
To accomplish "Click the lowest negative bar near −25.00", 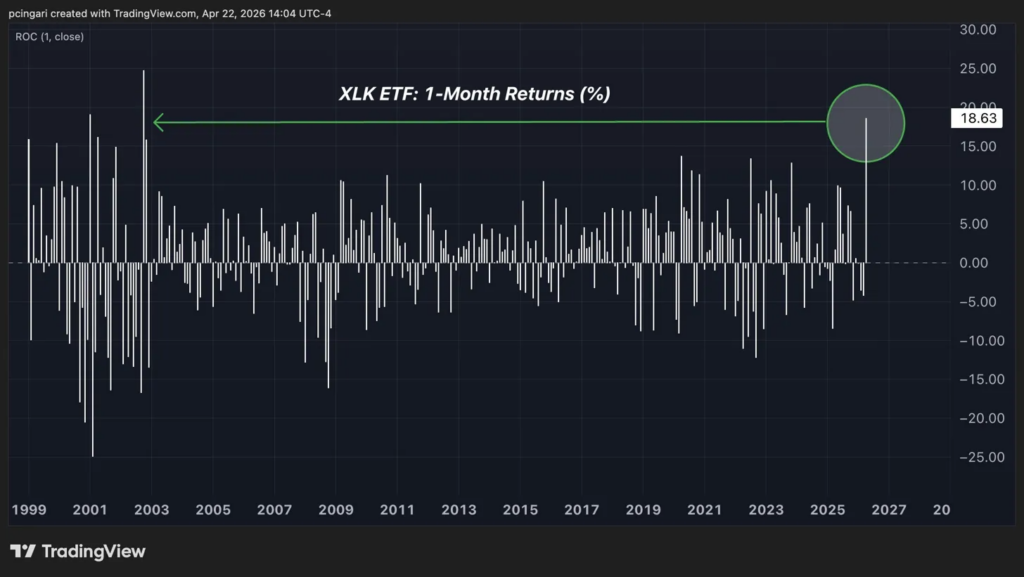I will coord(93,360).
